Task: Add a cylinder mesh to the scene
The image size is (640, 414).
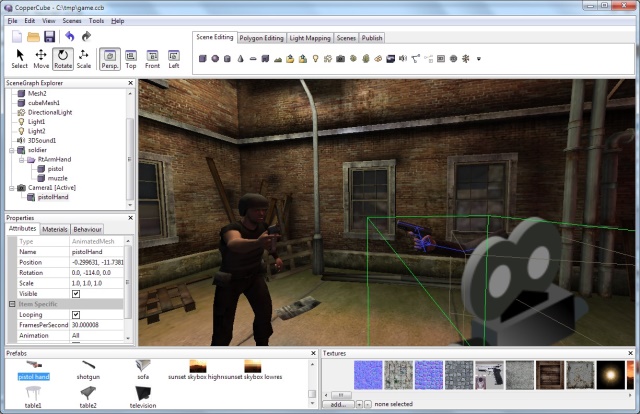Action: pos(228,59)
